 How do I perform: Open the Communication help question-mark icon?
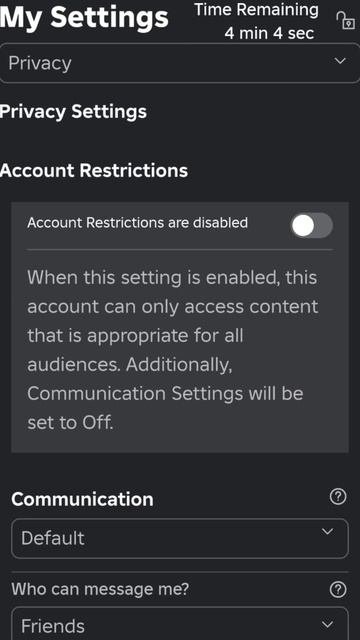338,497
